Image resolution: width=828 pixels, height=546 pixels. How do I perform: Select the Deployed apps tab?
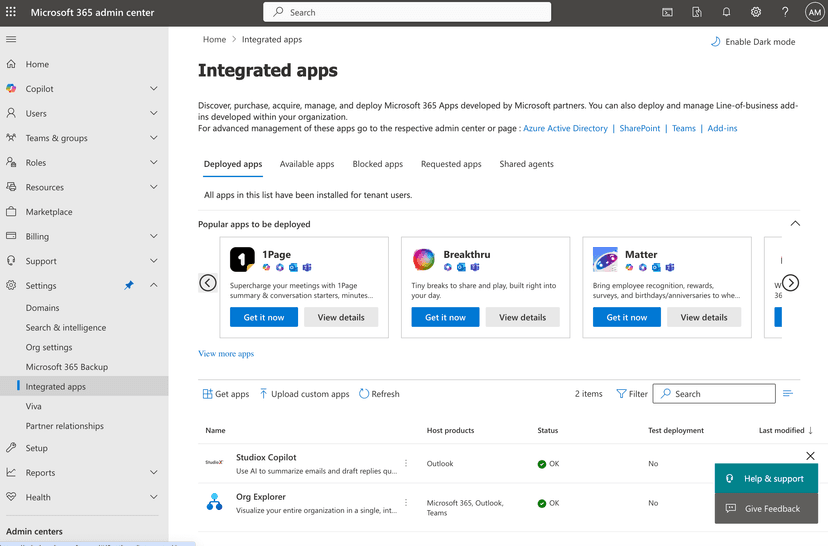point(233,164)
